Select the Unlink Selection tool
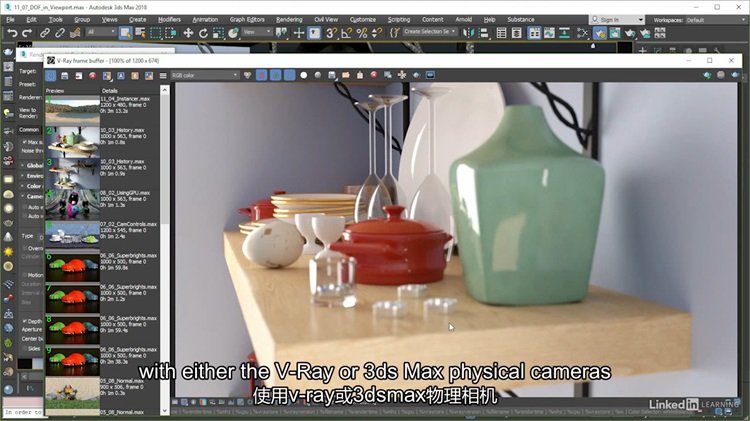750x421 pixels. (x=60, y=33)
